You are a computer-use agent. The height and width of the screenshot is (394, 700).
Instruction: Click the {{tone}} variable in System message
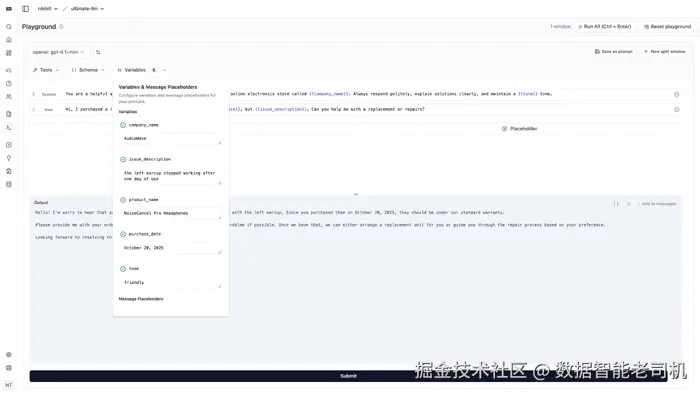[x=528, y=94]
